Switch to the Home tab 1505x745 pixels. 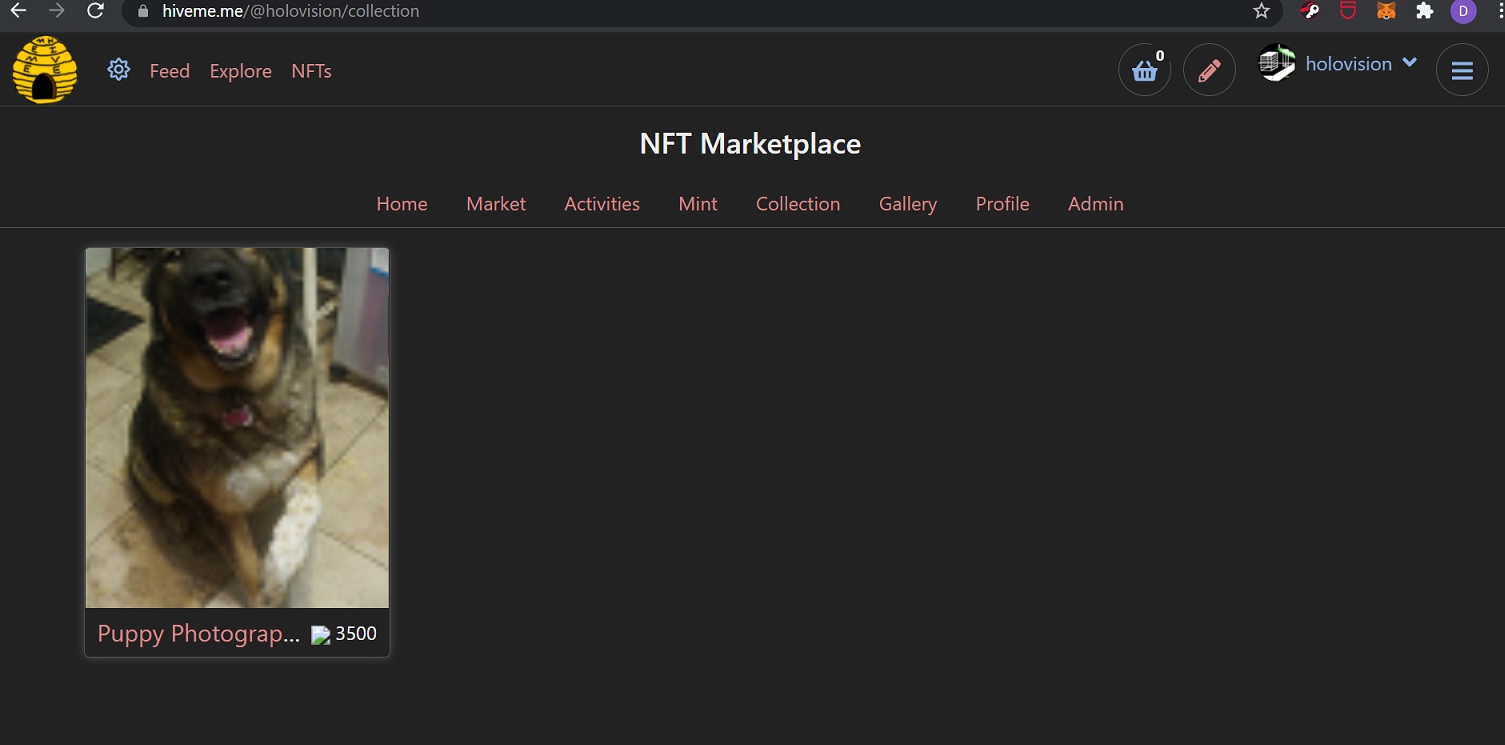point(402,203)
